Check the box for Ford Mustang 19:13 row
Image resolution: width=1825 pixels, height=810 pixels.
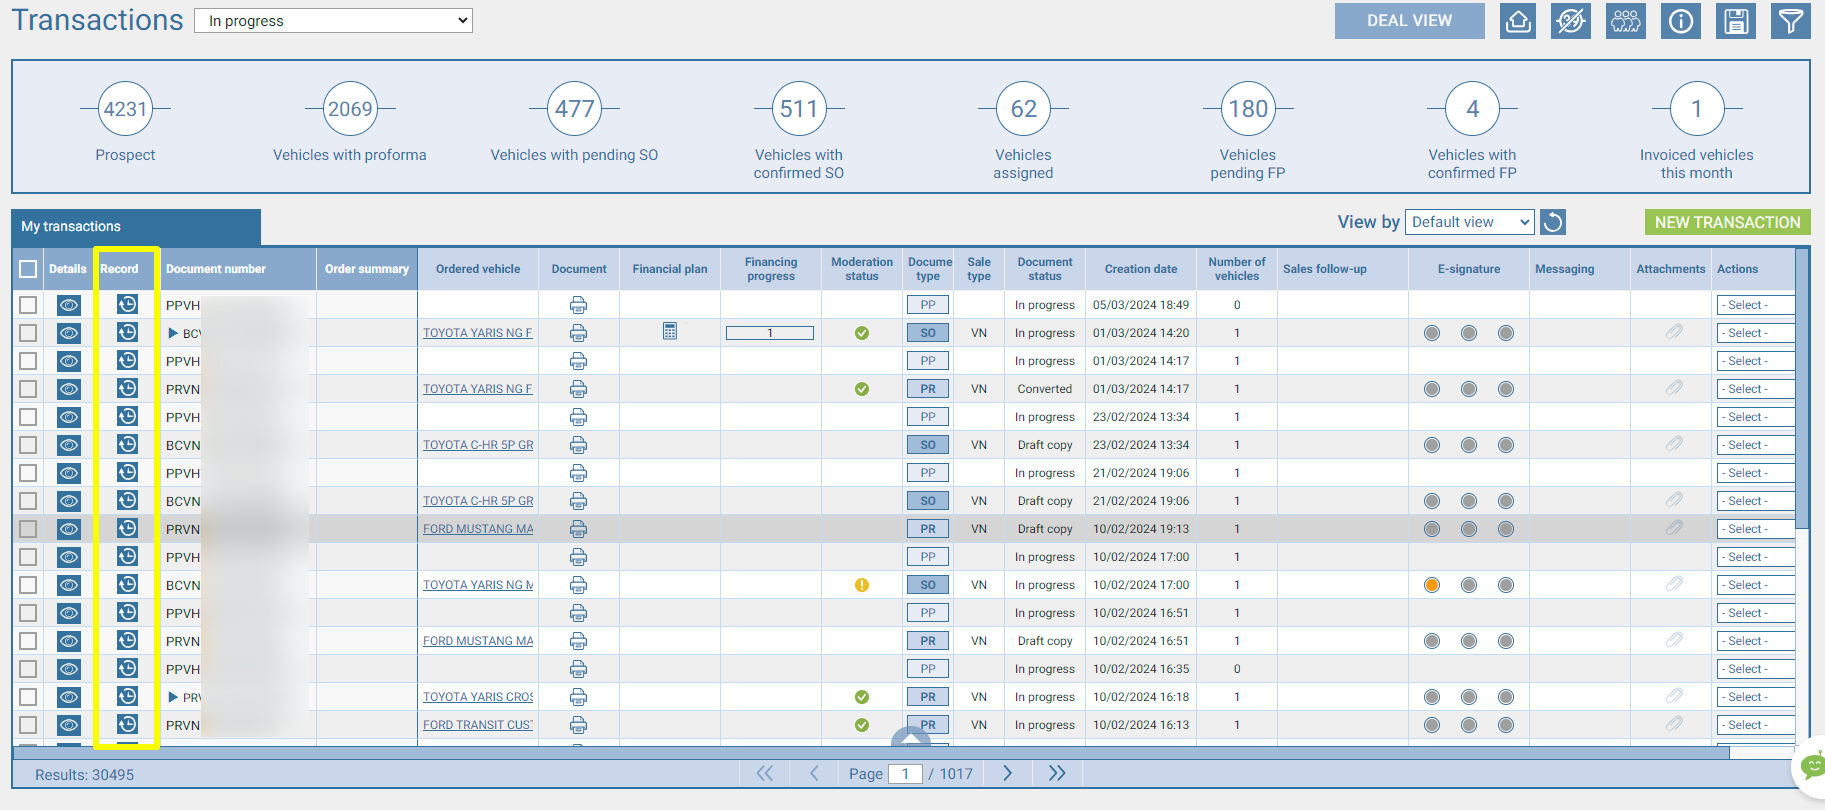pos(28,529)
